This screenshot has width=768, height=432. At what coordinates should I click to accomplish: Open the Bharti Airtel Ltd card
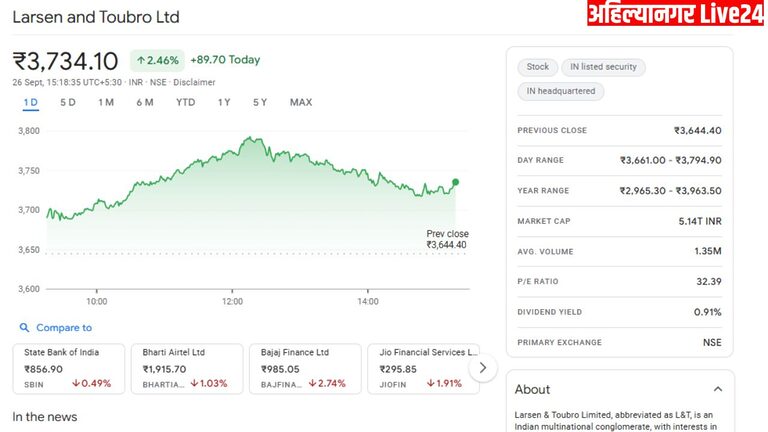187,368
